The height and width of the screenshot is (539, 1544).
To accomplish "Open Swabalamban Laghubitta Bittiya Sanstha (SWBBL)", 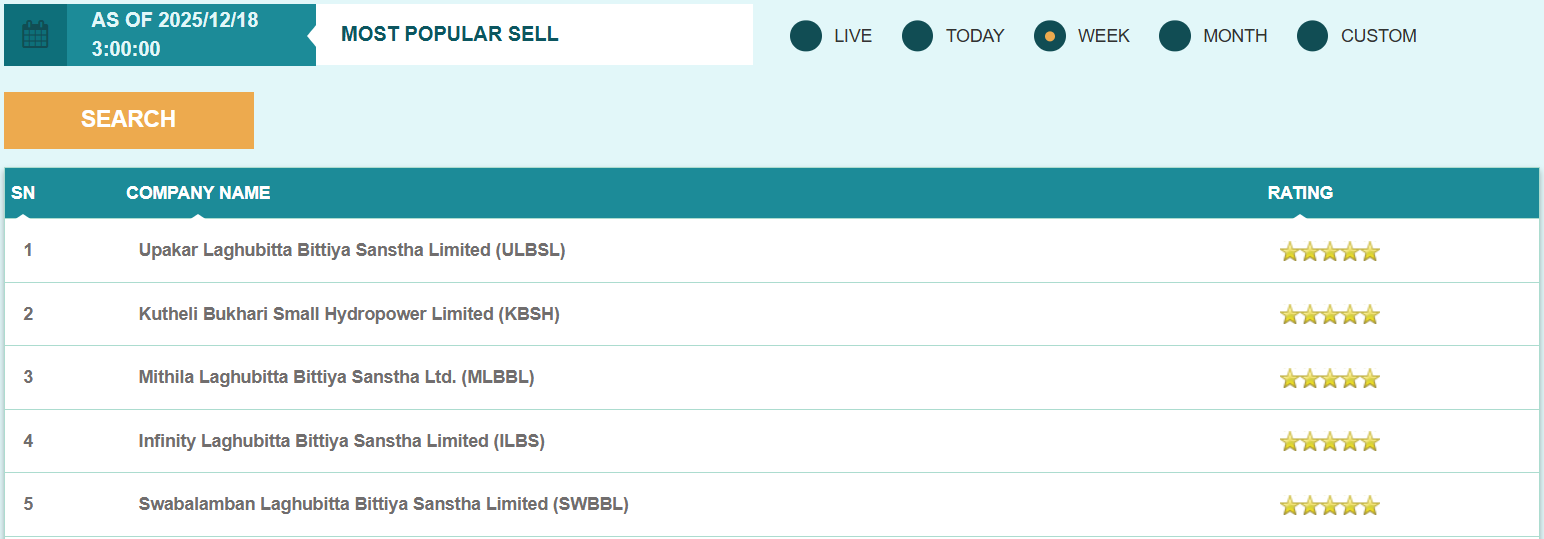I will pyautogui.click(x=383, y=504).
